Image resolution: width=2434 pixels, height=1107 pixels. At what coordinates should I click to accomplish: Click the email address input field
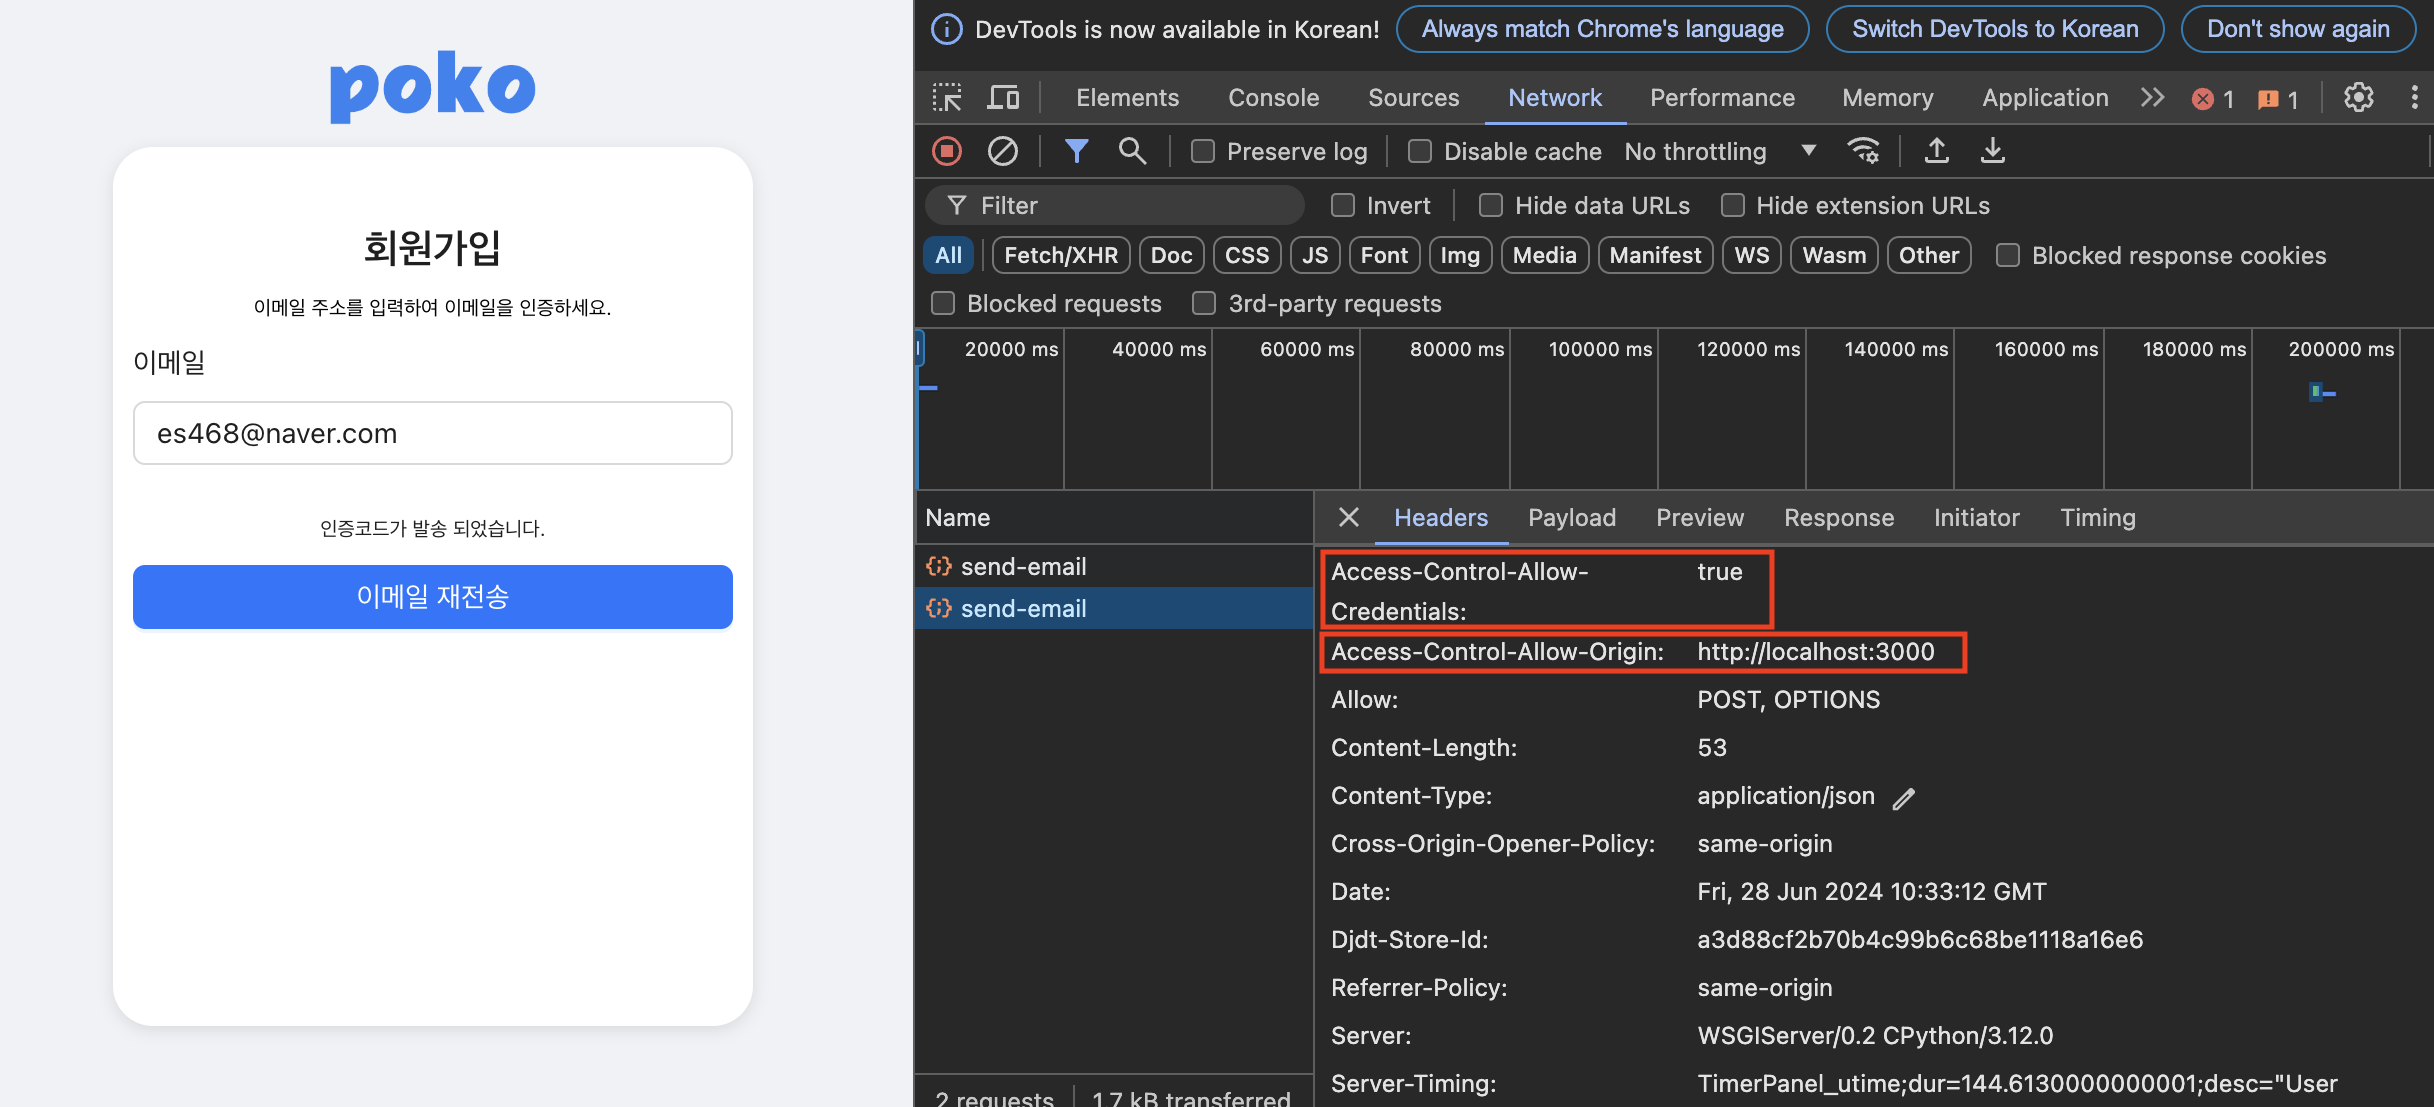tap(432, 434)
